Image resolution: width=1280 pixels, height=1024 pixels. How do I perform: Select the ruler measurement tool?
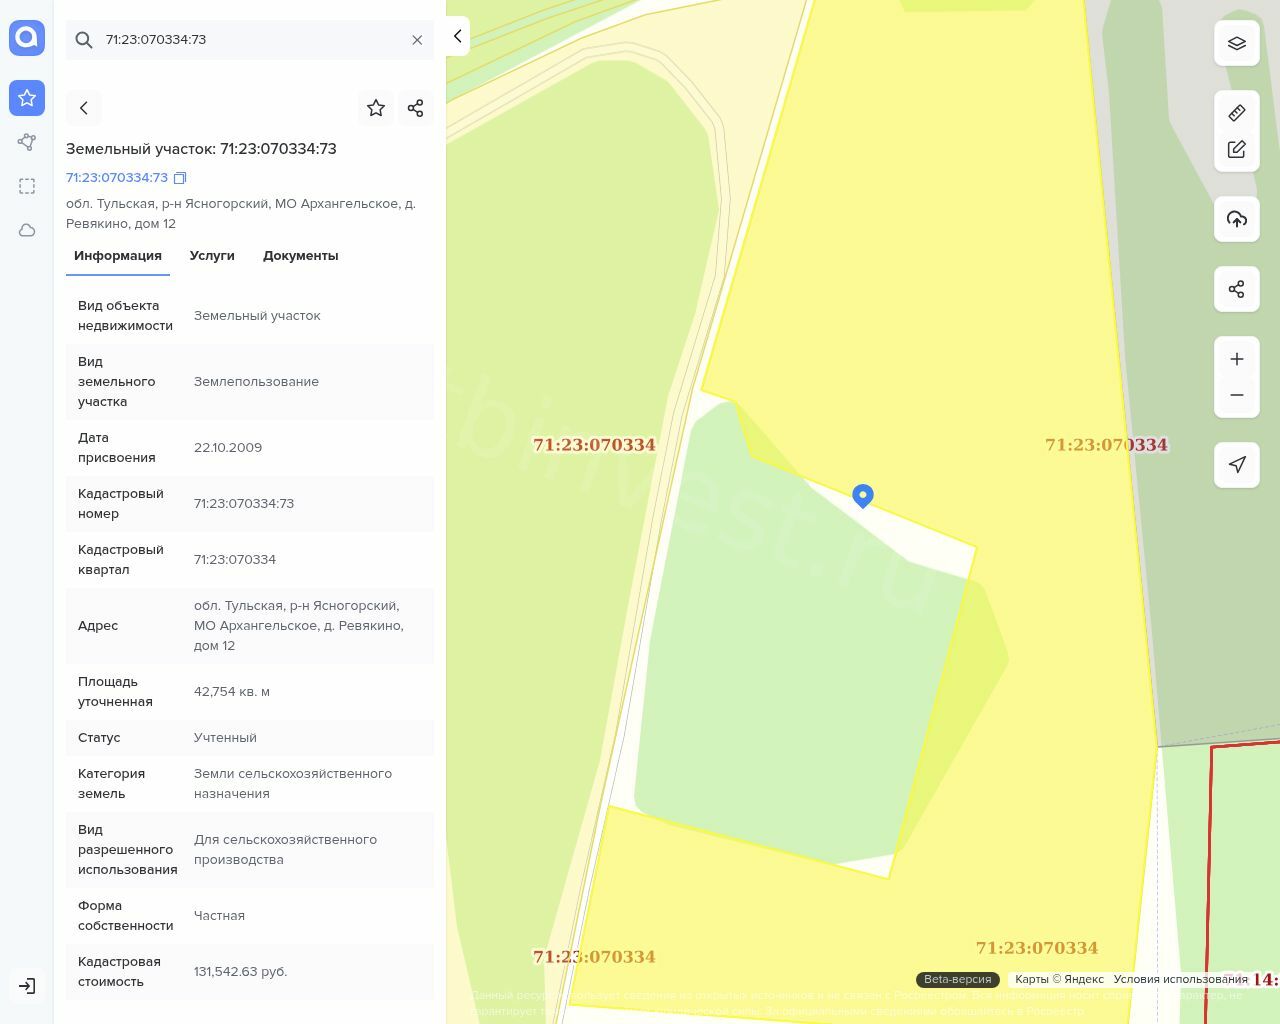click(x=1236, y=113)
